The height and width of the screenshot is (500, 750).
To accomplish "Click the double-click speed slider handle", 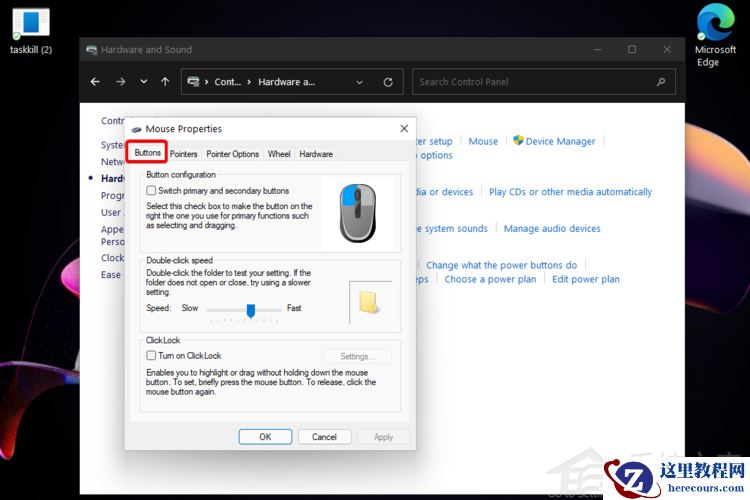I will [x=251, y=310].
